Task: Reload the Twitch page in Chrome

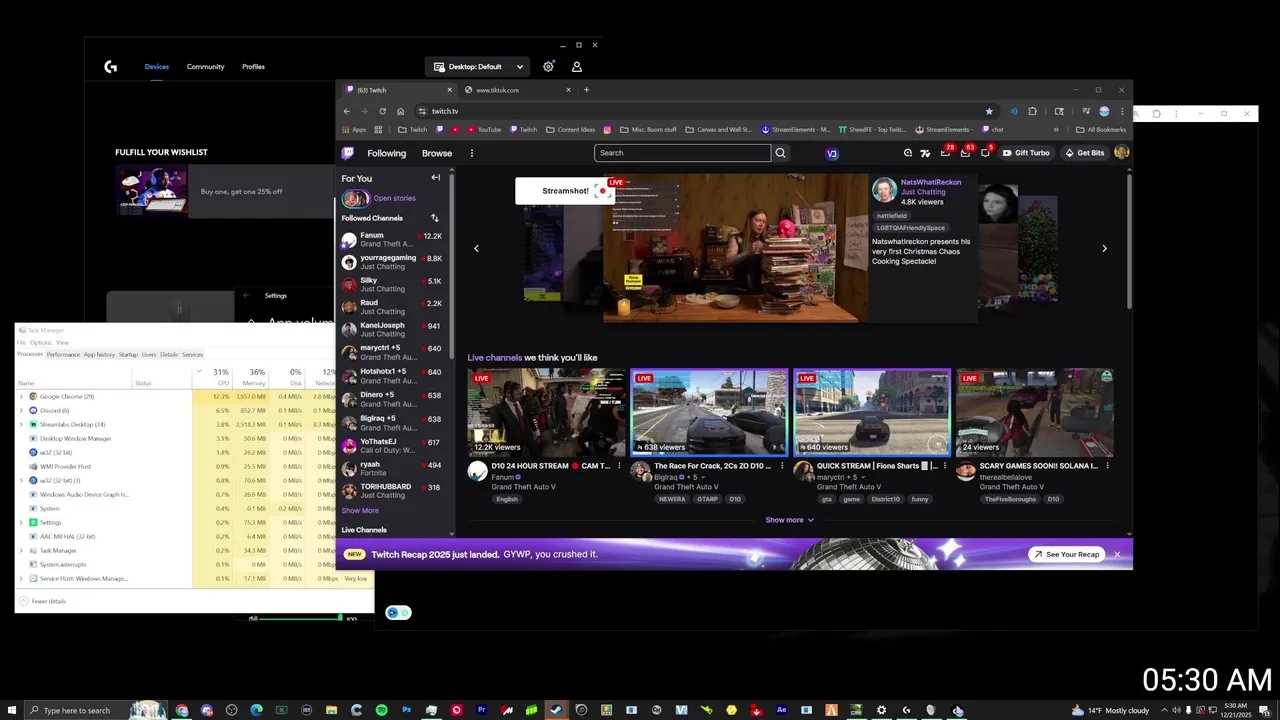Action: [x=382, y=111]
